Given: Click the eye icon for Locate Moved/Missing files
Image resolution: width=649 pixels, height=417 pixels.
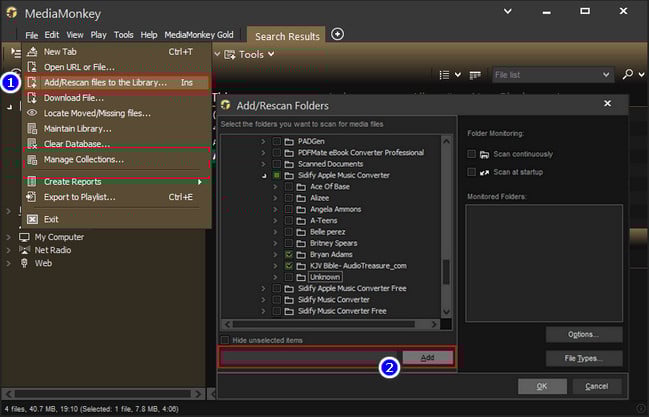Looking at the screenshot, I should 32,113.
